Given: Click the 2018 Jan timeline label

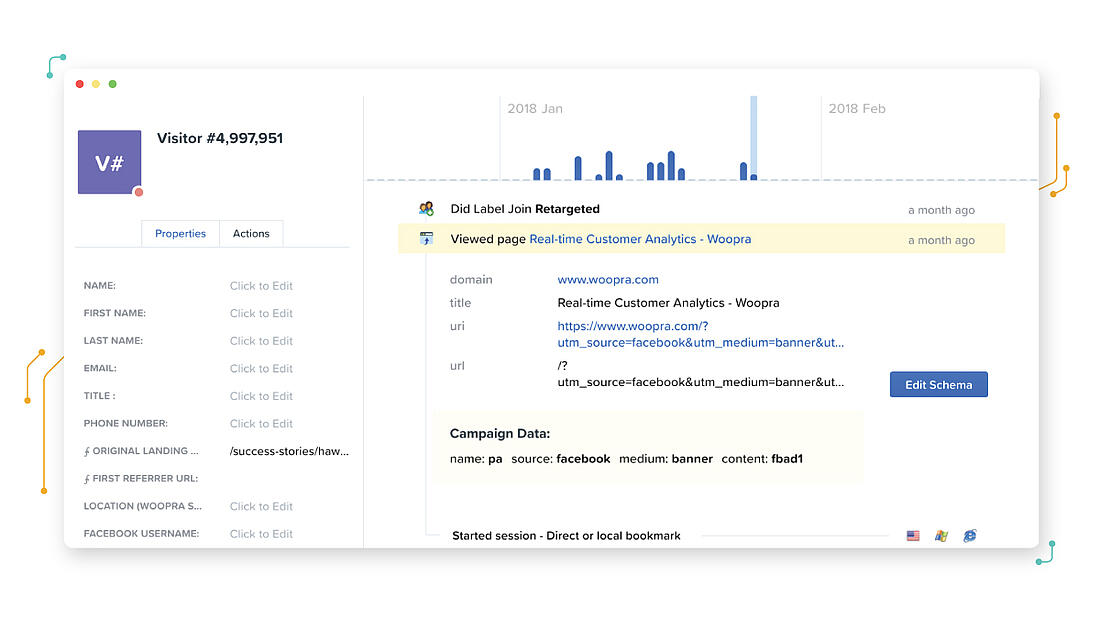Looking at the screenshot, I should click(535, 109).
